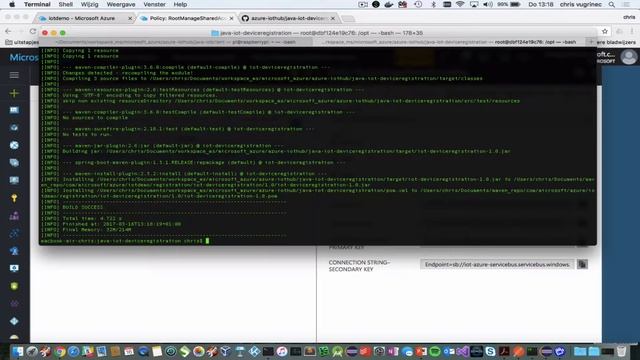Open the Shell menu
Screen dimensions: 640x360
click(65, 4)
